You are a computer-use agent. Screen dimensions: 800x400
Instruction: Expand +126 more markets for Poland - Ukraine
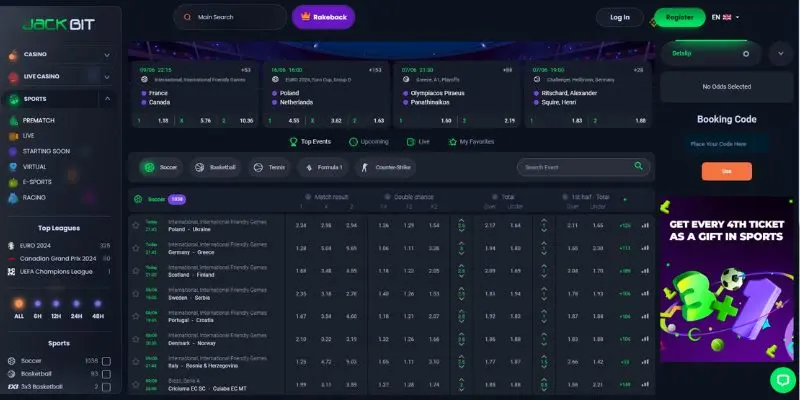click(624, 225)
